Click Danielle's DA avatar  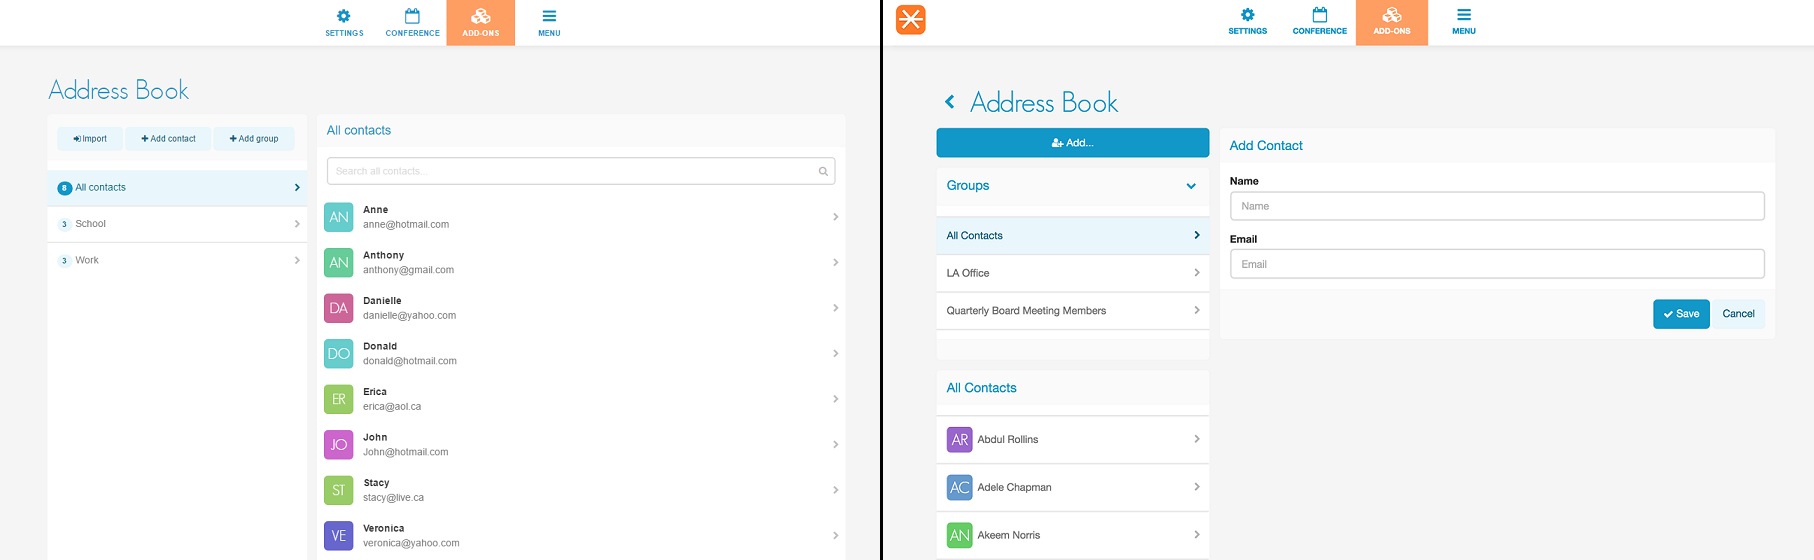339,308
